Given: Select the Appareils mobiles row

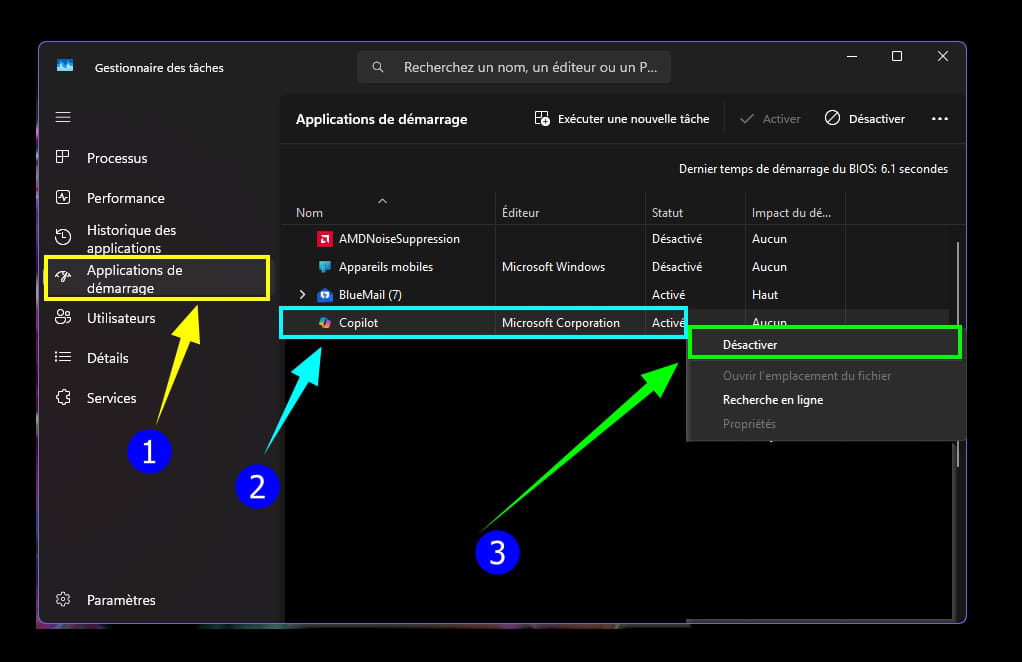Looking at the screenshot, I should 385,267.
